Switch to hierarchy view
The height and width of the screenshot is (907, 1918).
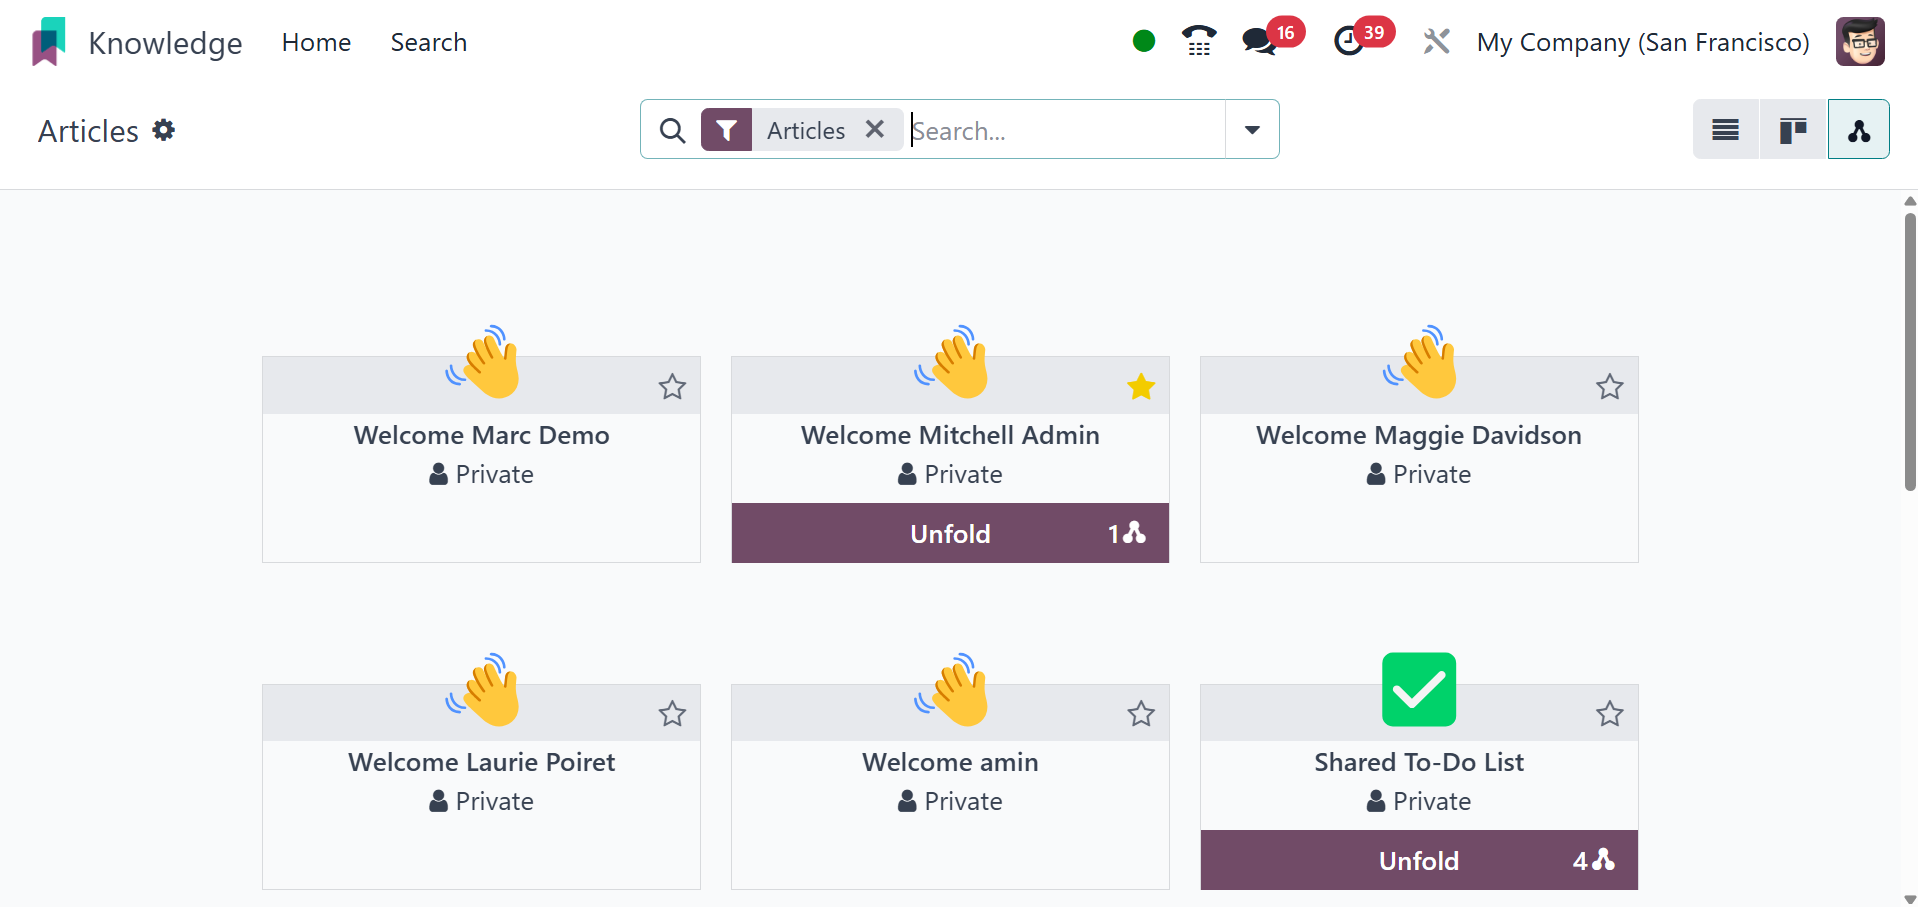pos(1858,130)
